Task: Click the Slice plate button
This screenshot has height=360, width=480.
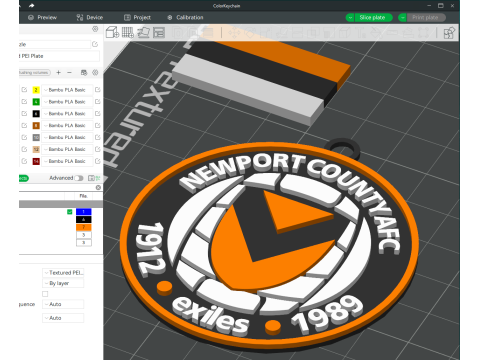Action: pyautogui.click(x=373, y=17)
